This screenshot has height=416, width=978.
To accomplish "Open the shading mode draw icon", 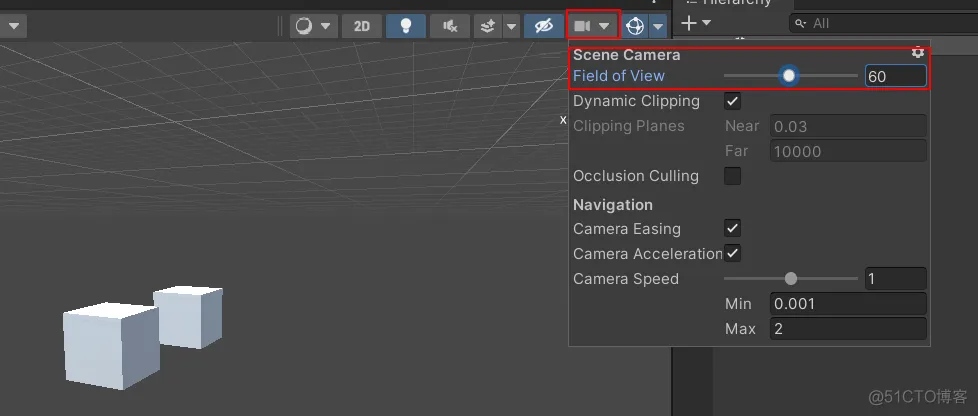I will [x=304, y=26].
